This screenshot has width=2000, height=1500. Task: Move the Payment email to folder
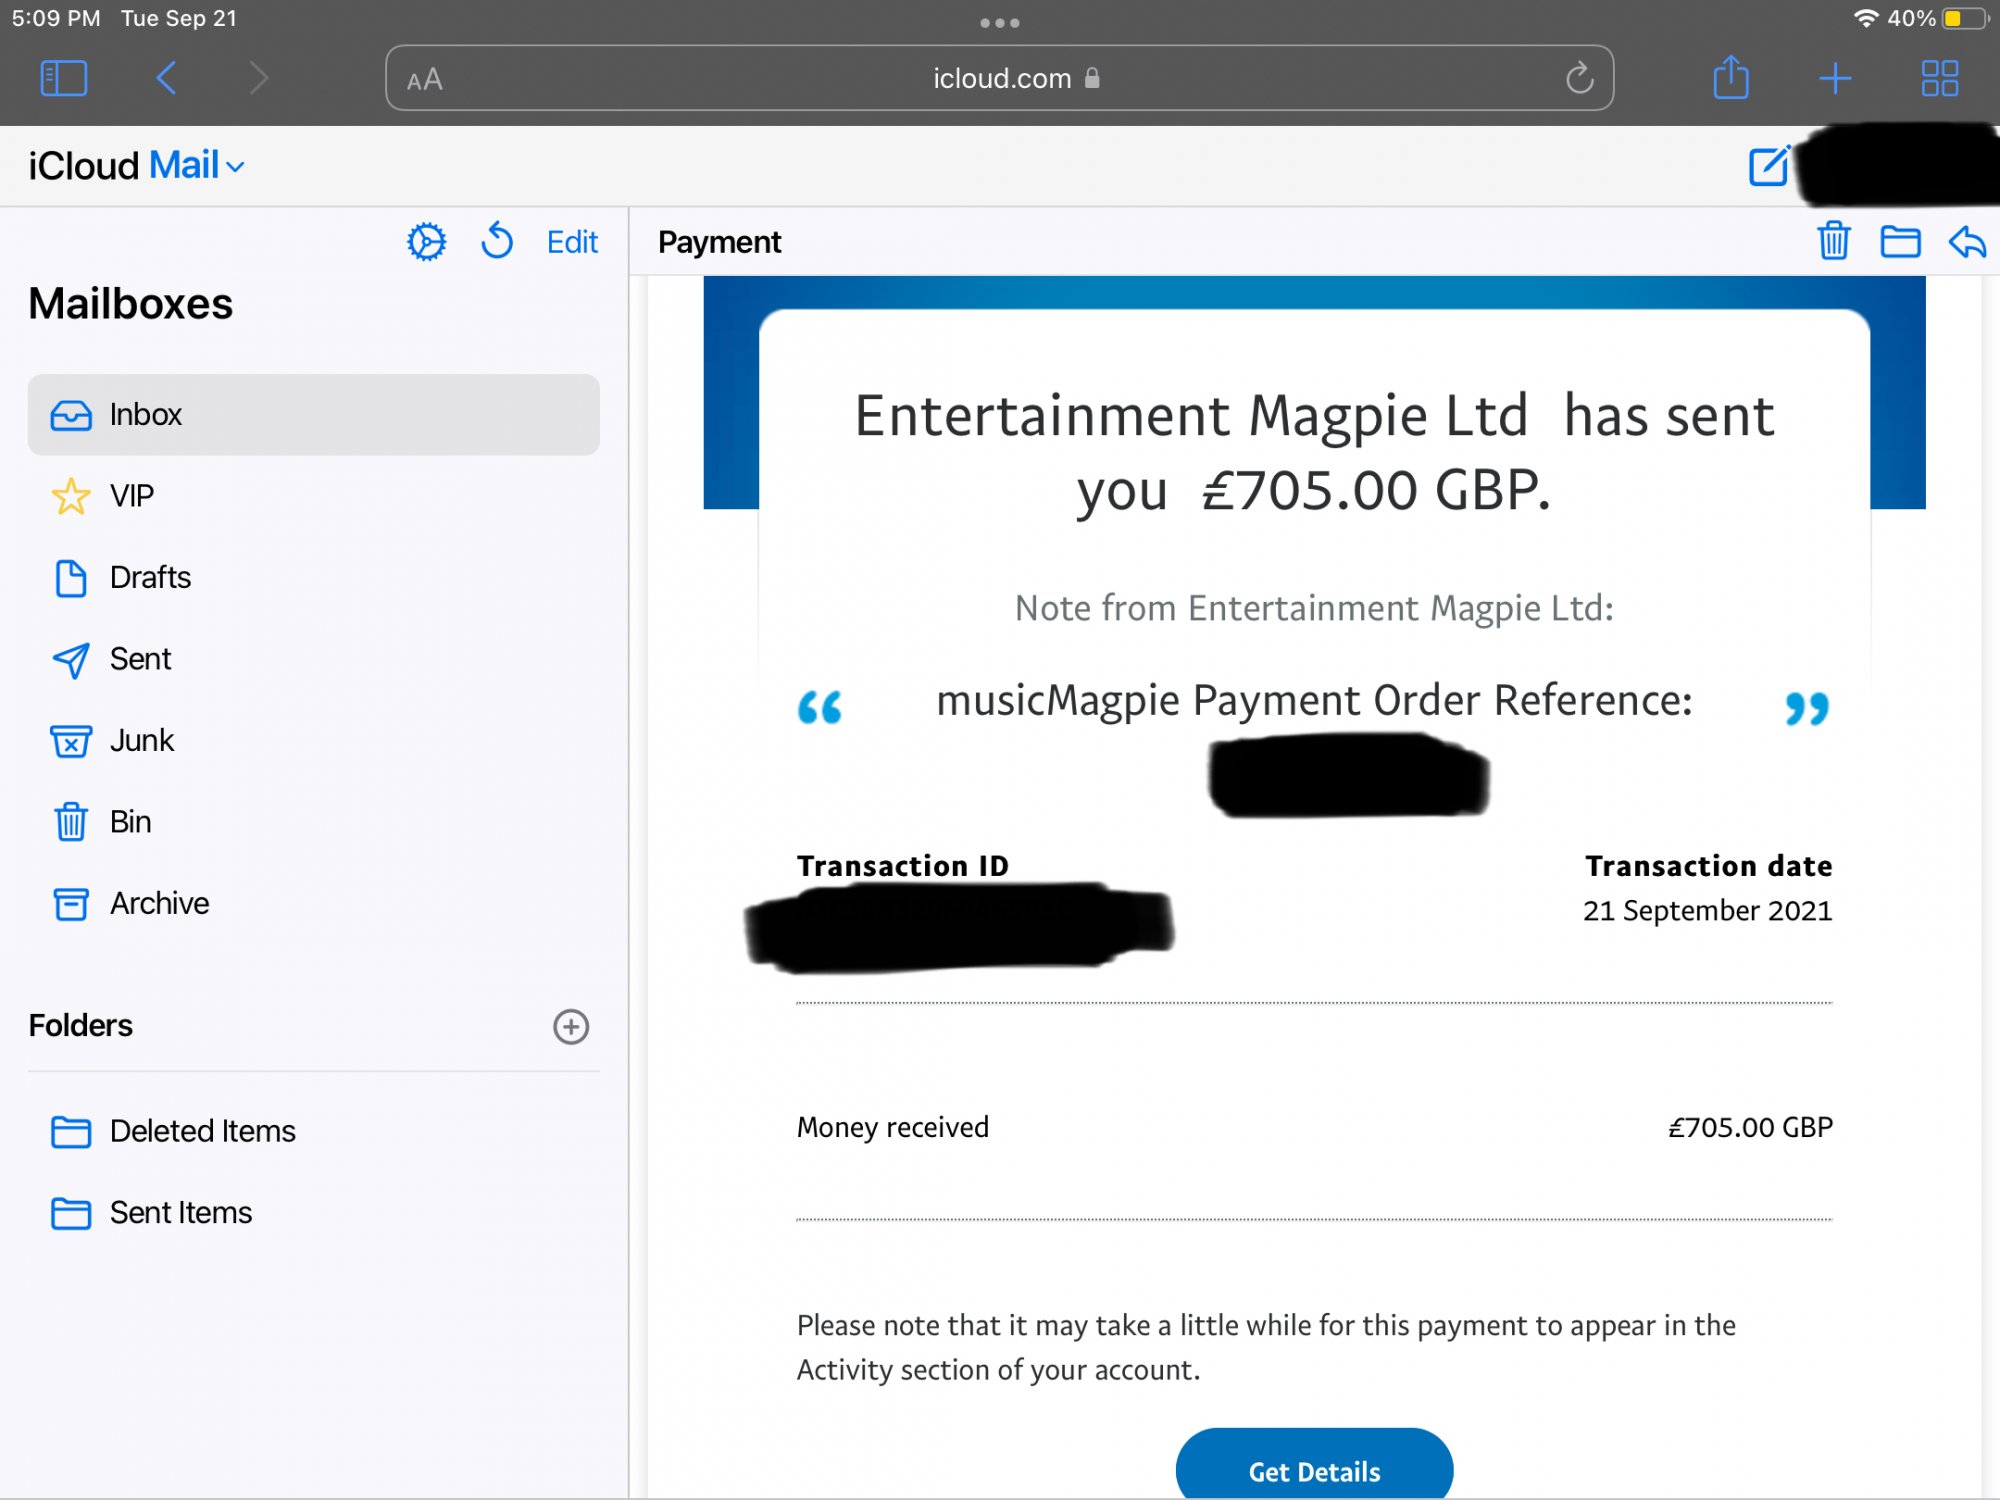point(1900,242)
